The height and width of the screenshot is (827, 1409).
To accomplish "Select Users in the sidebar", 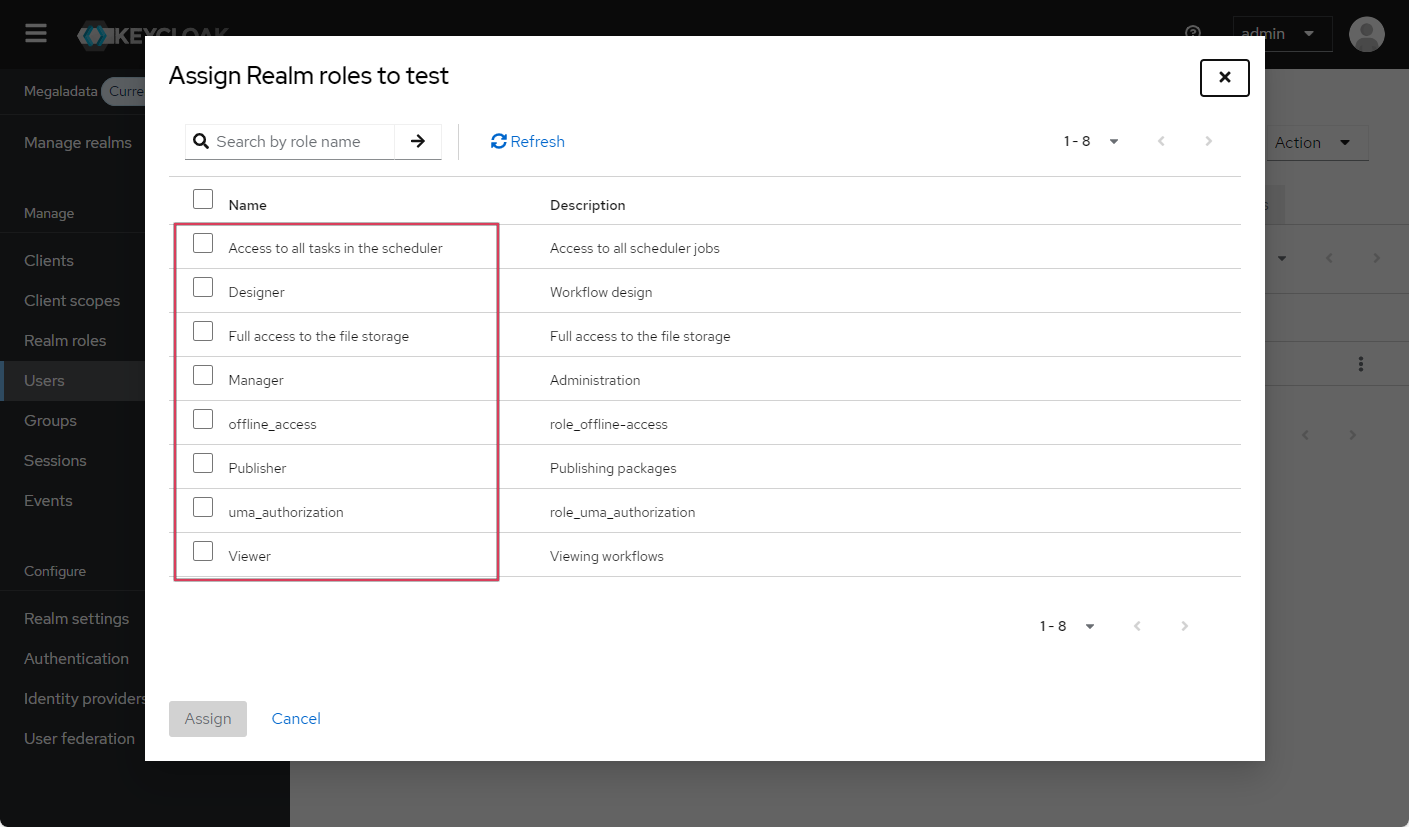I will click(x=44, y=380).
